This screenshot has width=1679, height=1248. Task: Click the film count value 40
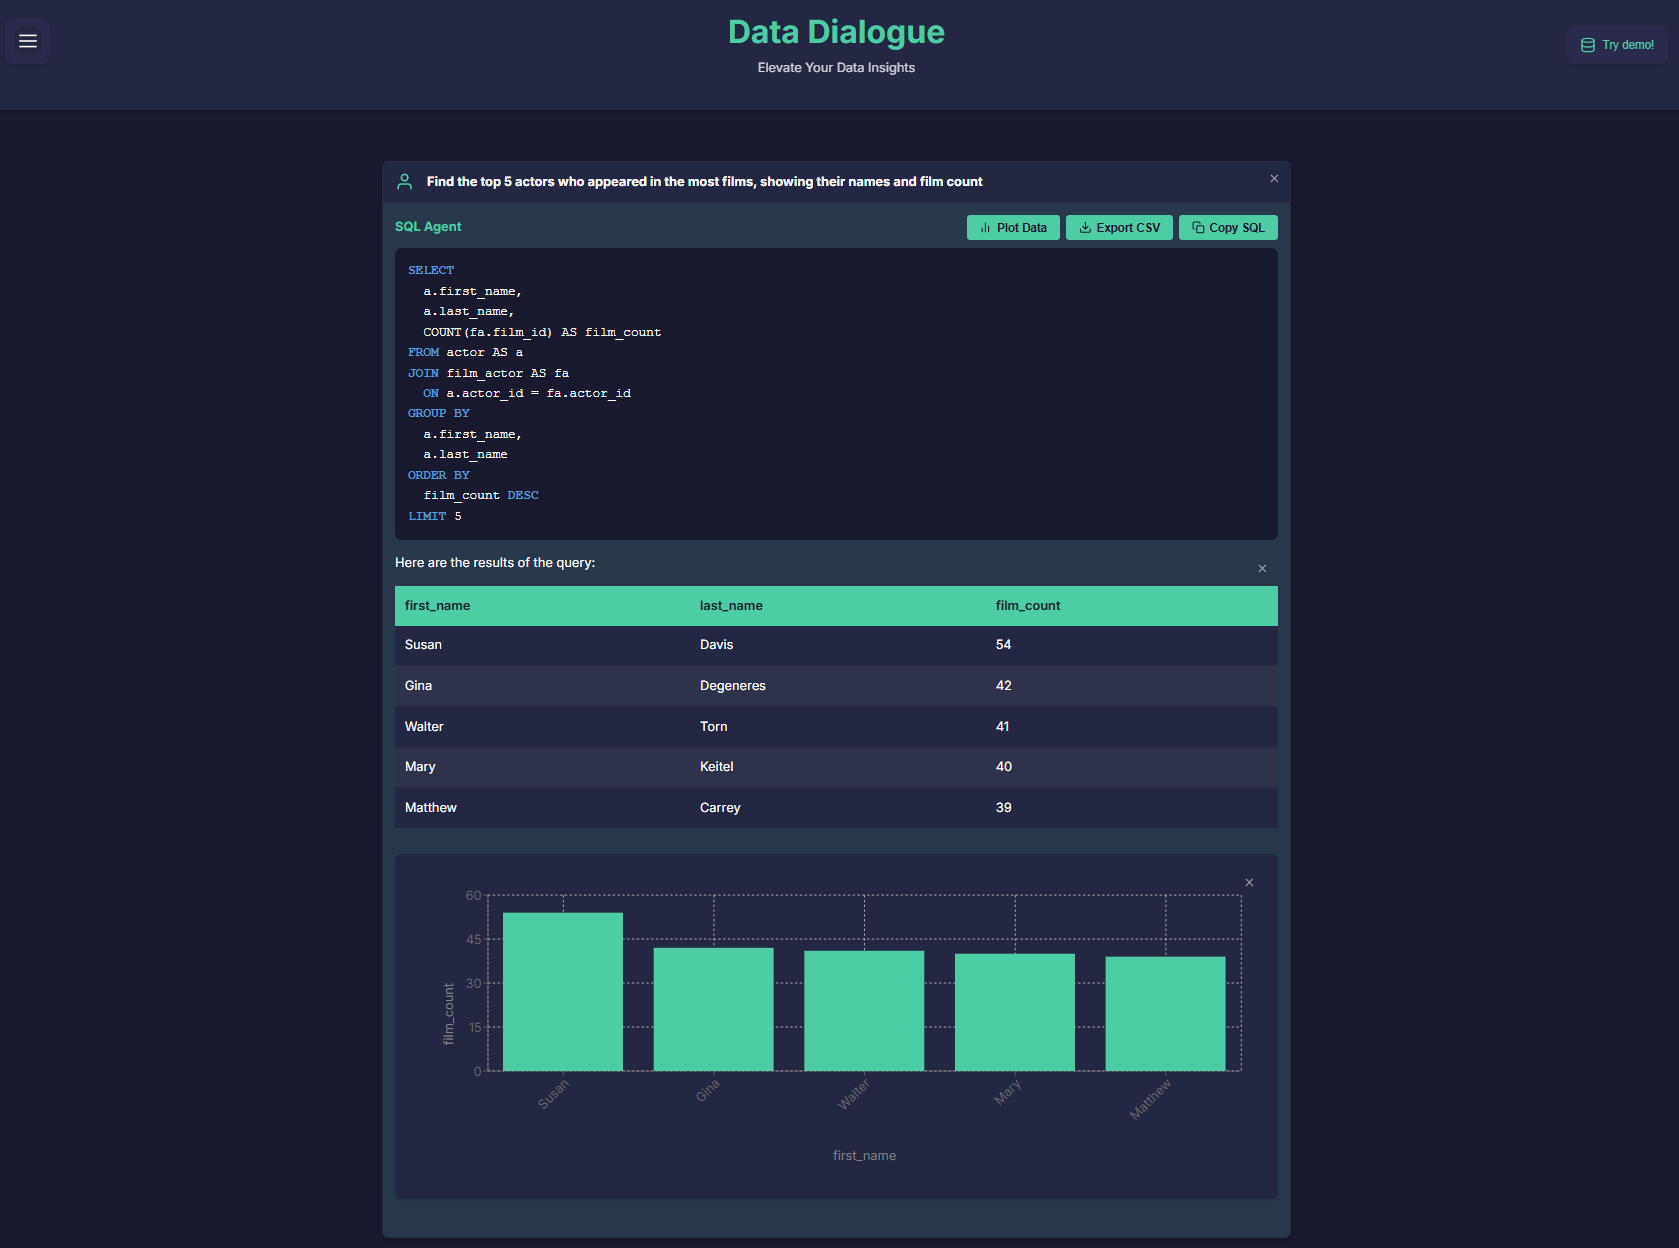(1003, 767)
